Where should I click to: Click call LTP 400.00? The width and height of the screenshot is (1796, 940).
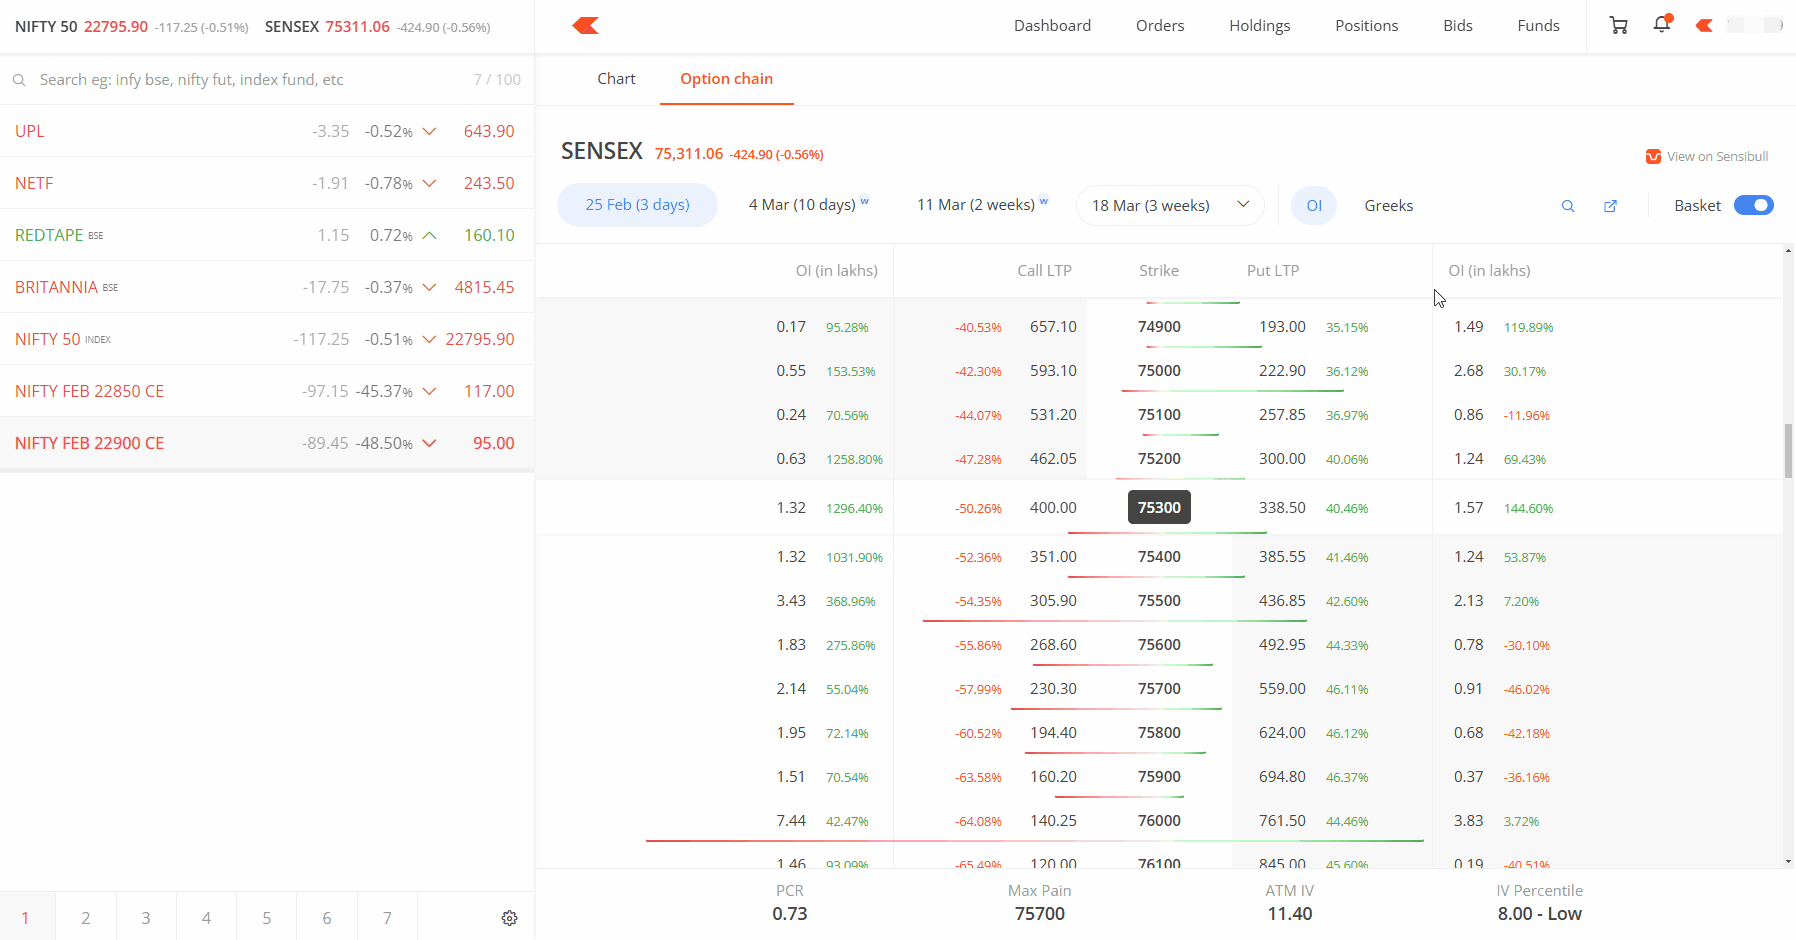tap(1053, 508)
